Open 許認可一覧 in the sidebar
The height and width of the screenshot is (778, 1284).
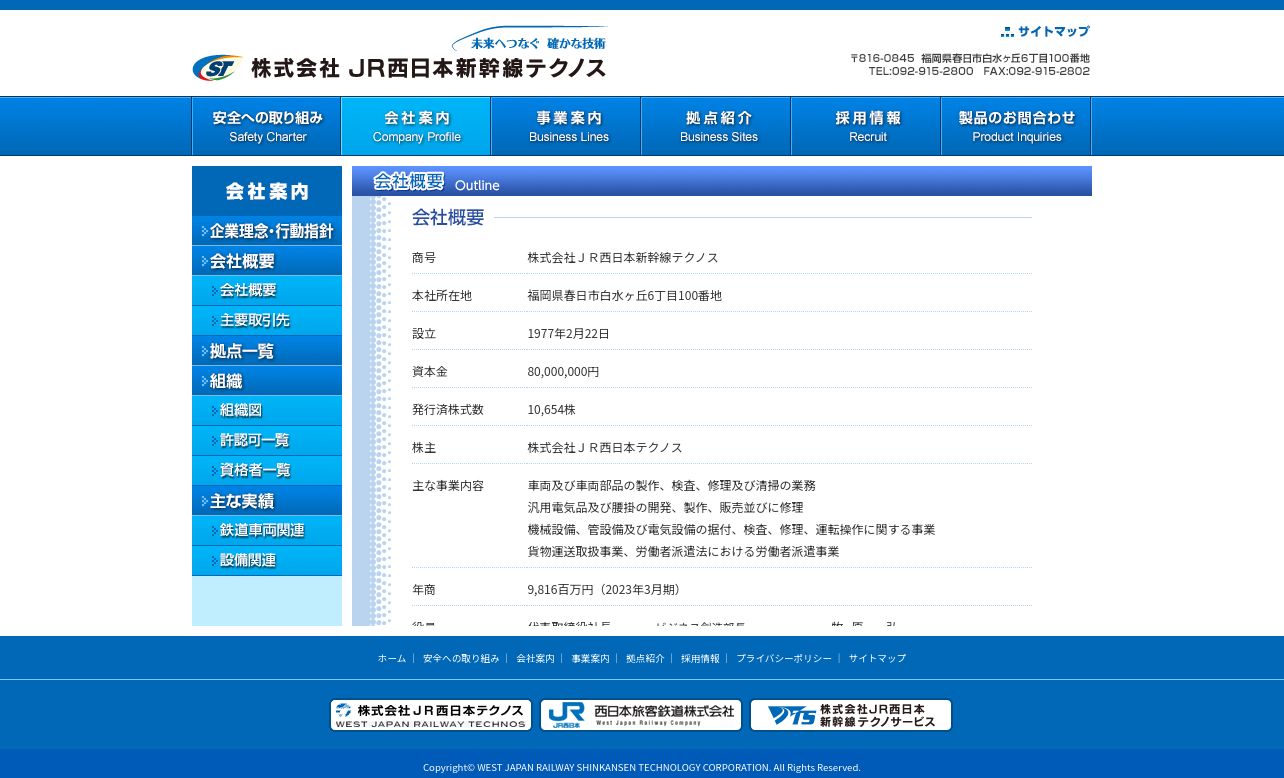tap(267, 441)
